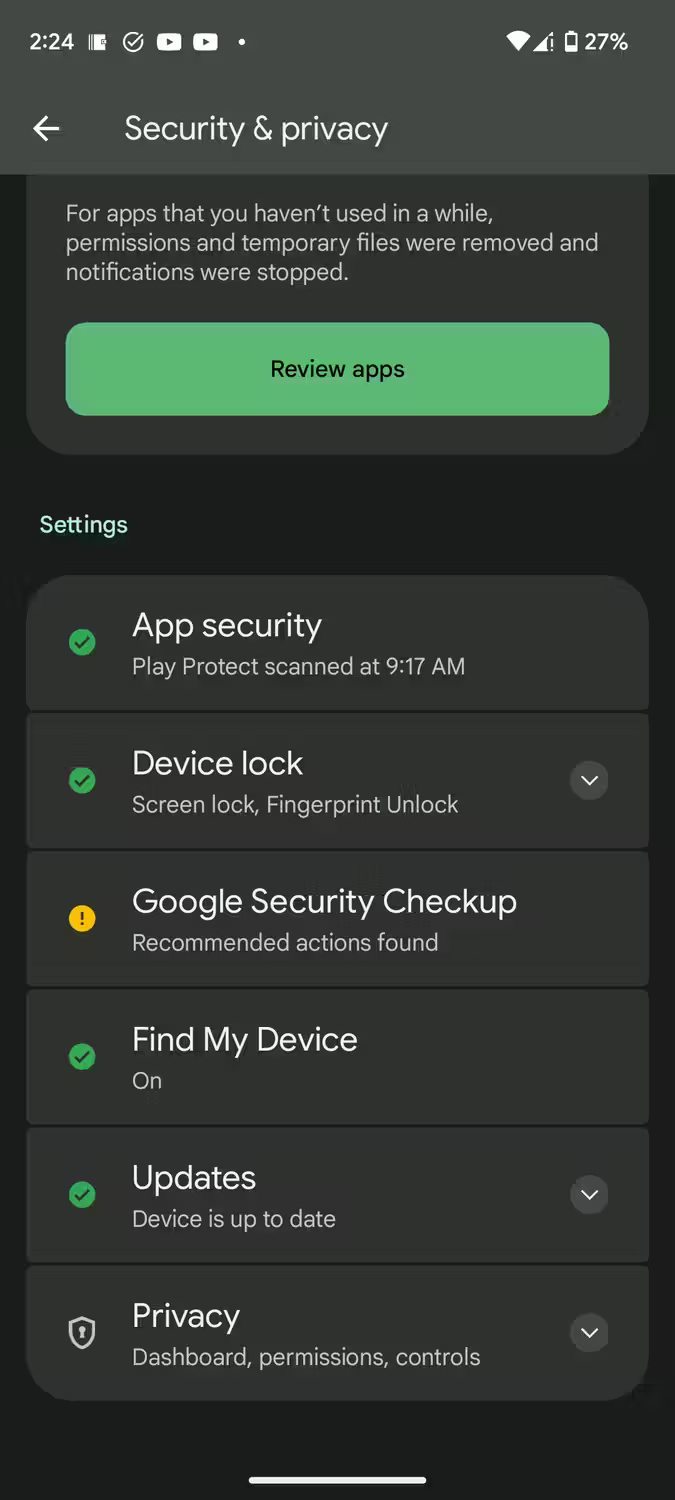Viewport: 675px width, 1500px height.
Task: Select the Privacy shield icon
Action: coord(81,1332)
